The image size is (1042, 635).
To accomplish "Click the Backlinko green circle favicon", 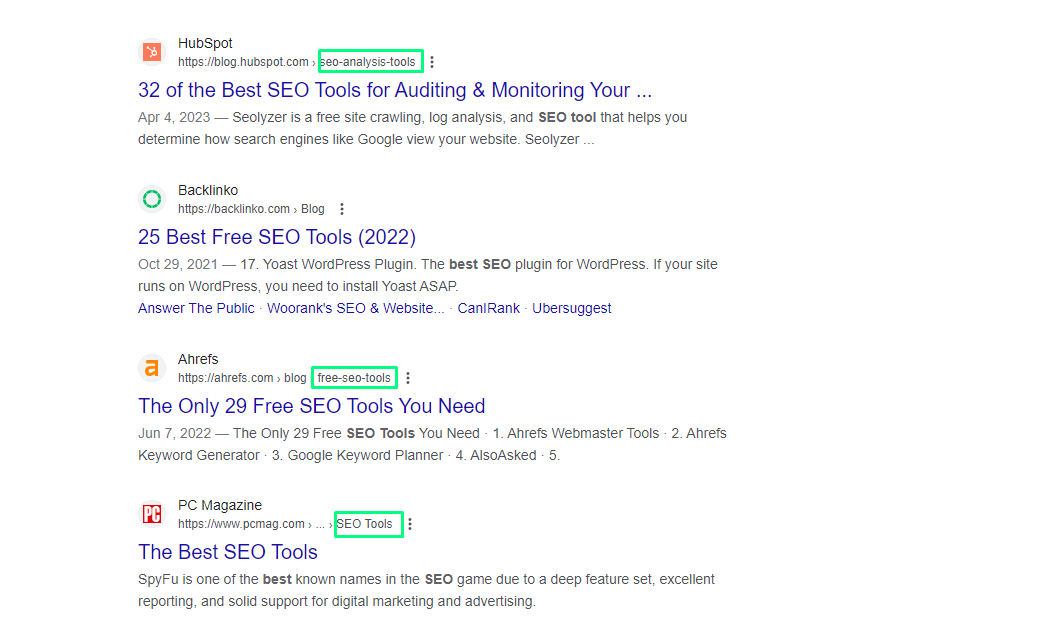I will click(x=152, y=199).
